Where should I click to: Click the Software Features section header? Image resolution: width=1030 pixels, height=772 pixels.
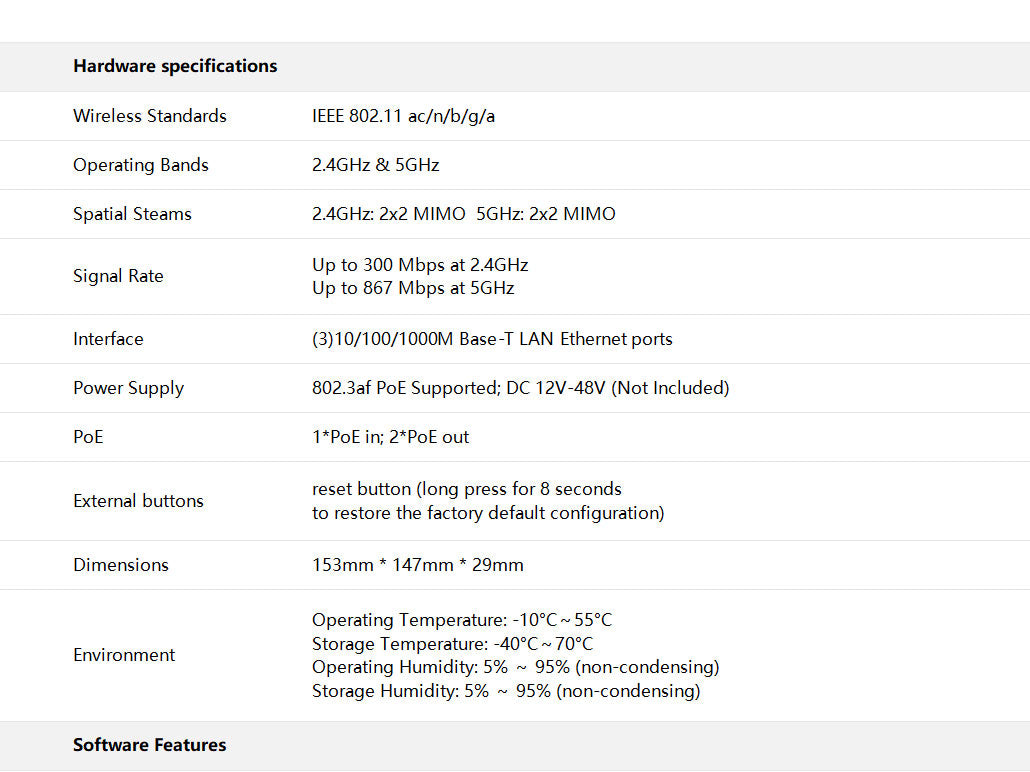[150, 745]
